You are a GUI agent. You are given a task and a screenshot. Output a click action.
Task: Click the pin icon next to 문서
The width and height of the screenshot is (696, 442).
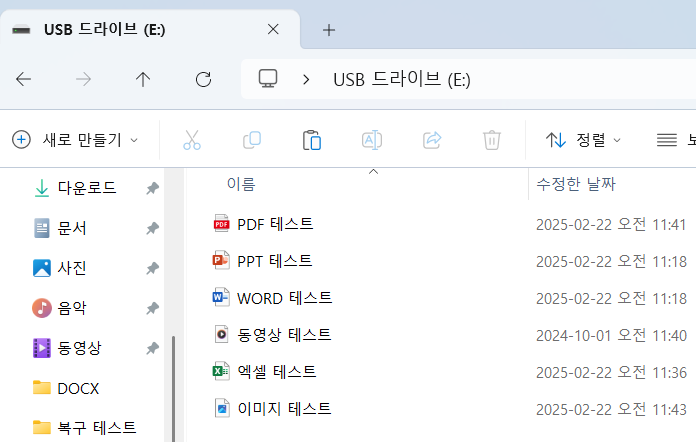point(152,228)
